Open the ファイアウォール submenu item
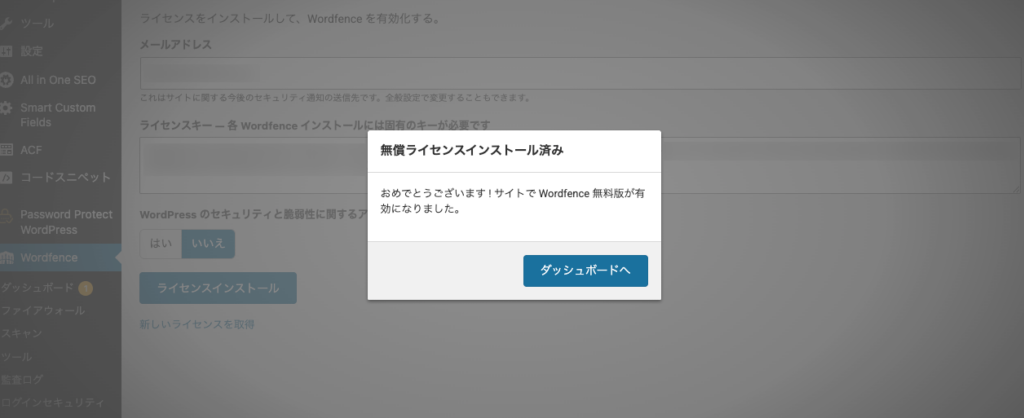1024x418 pixels. (42, 311)
